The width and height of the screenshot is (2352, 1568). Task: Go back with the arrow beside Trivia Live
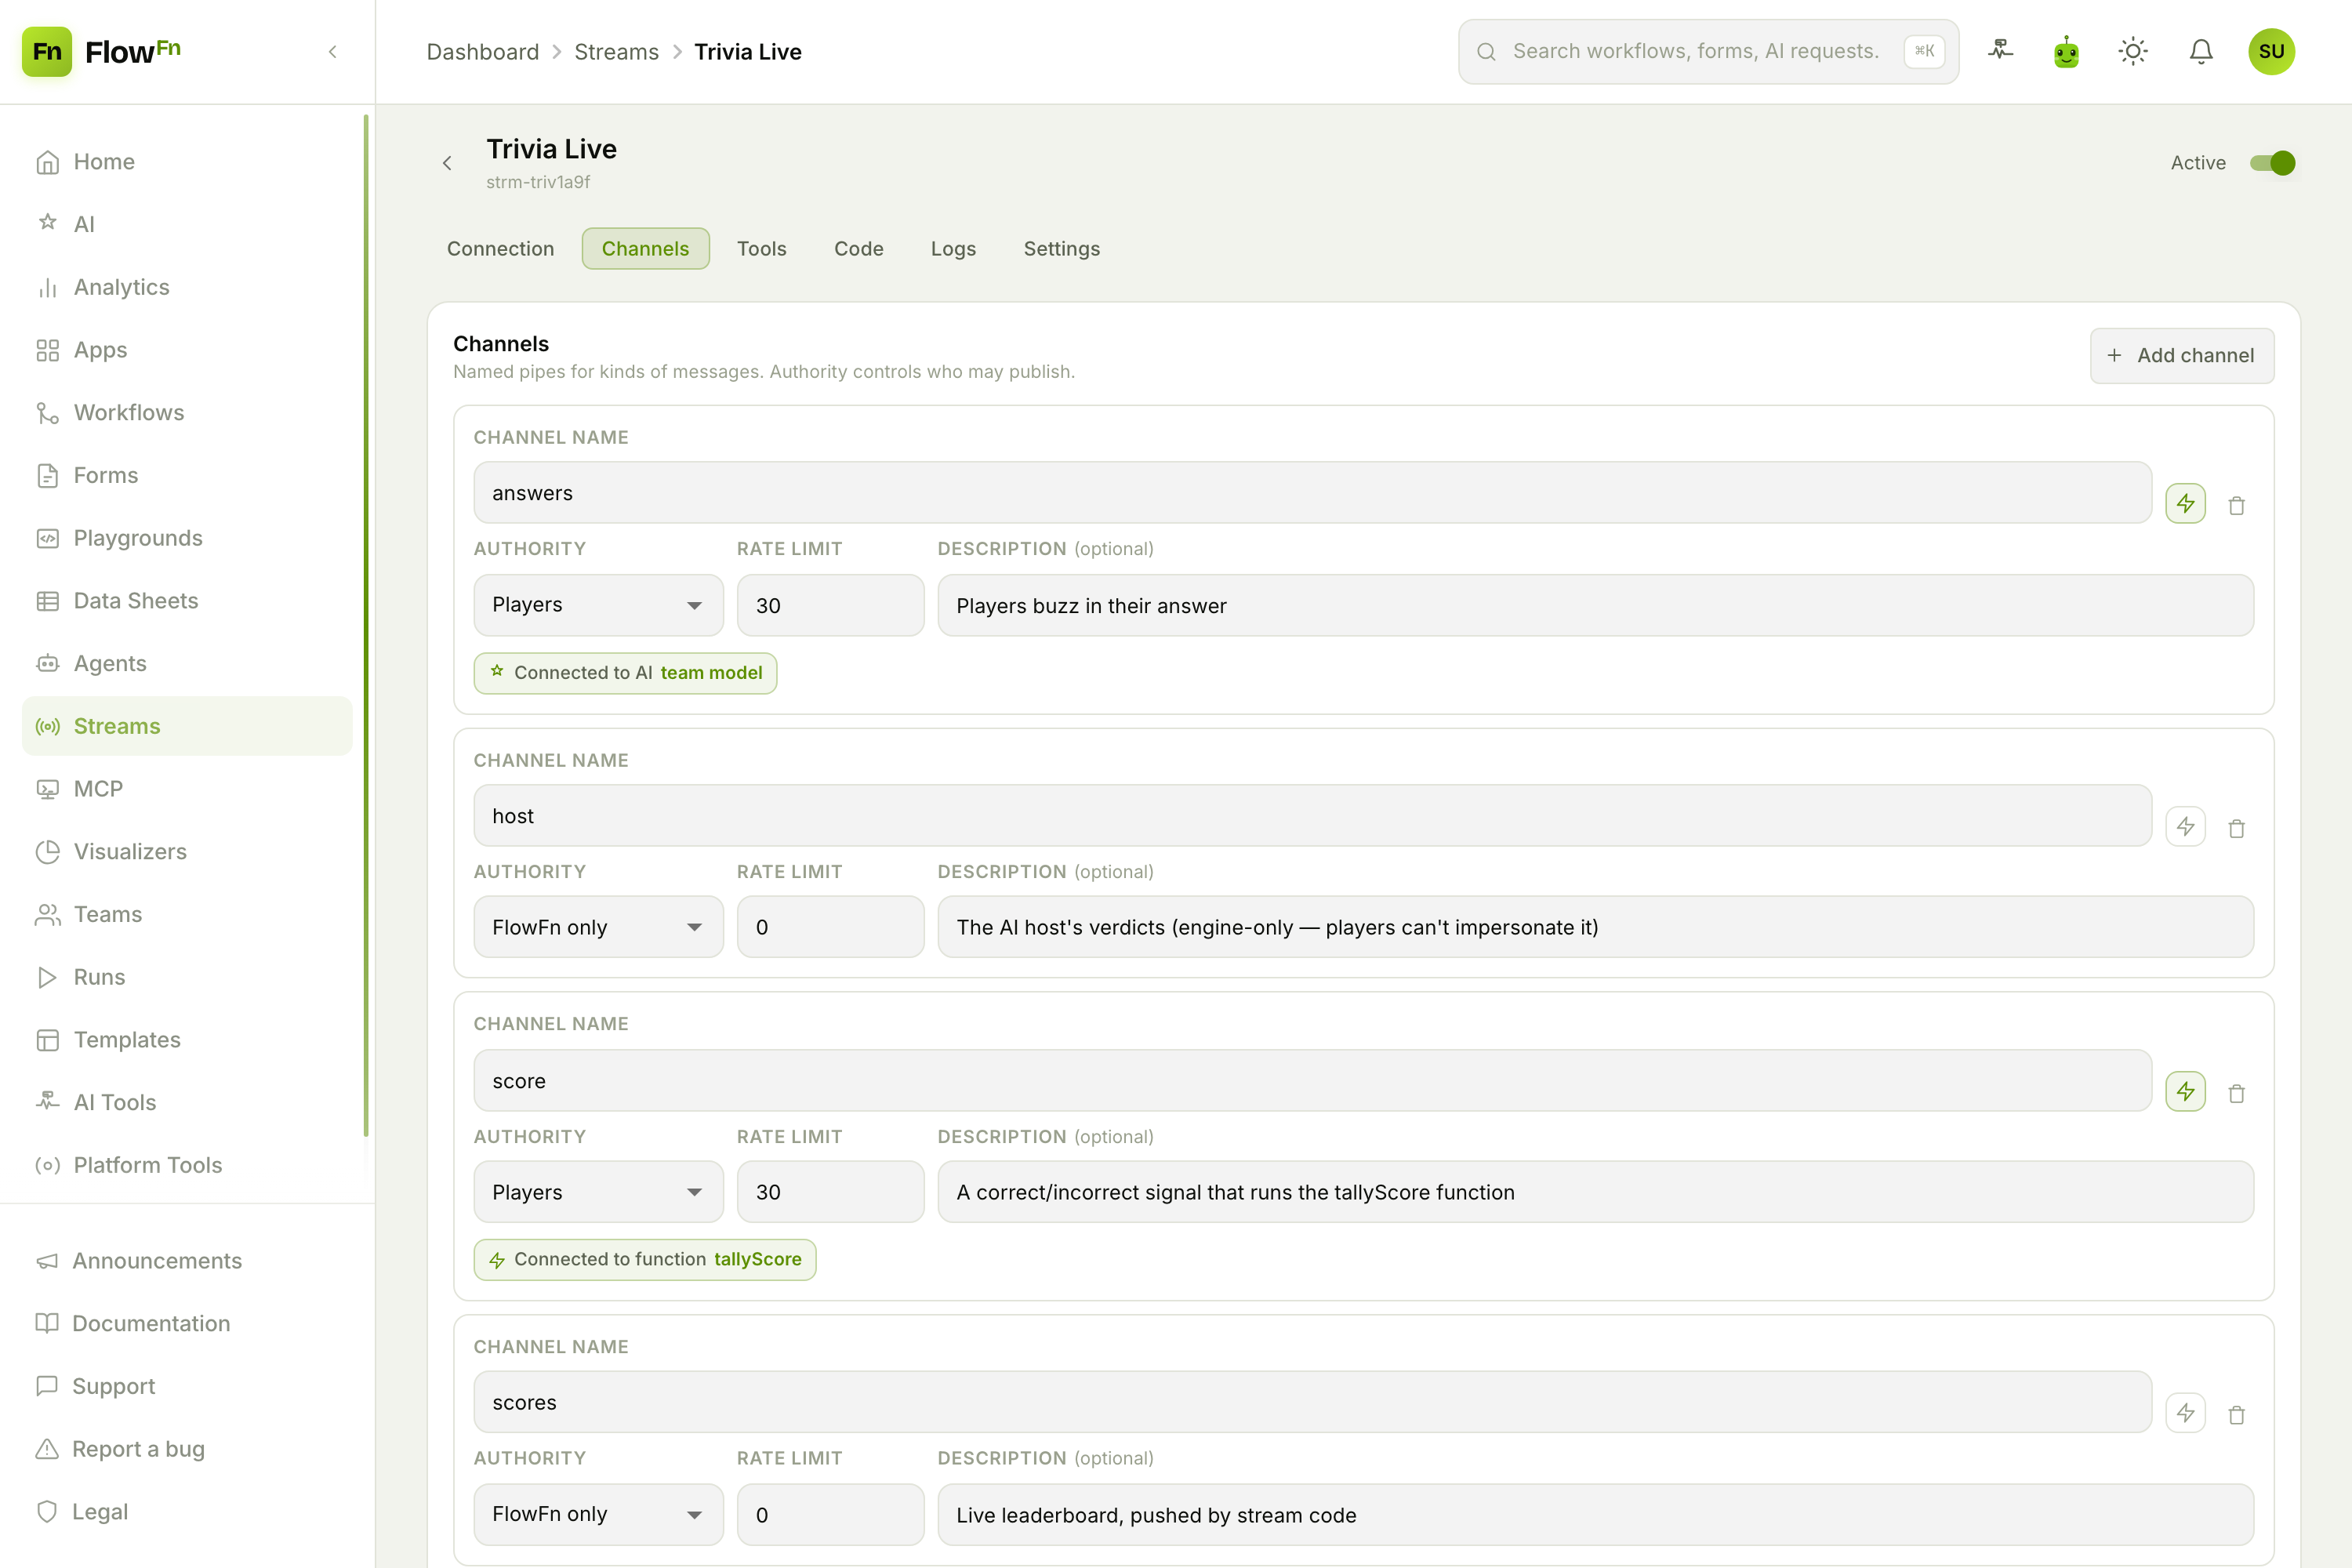tap(447, 163)
